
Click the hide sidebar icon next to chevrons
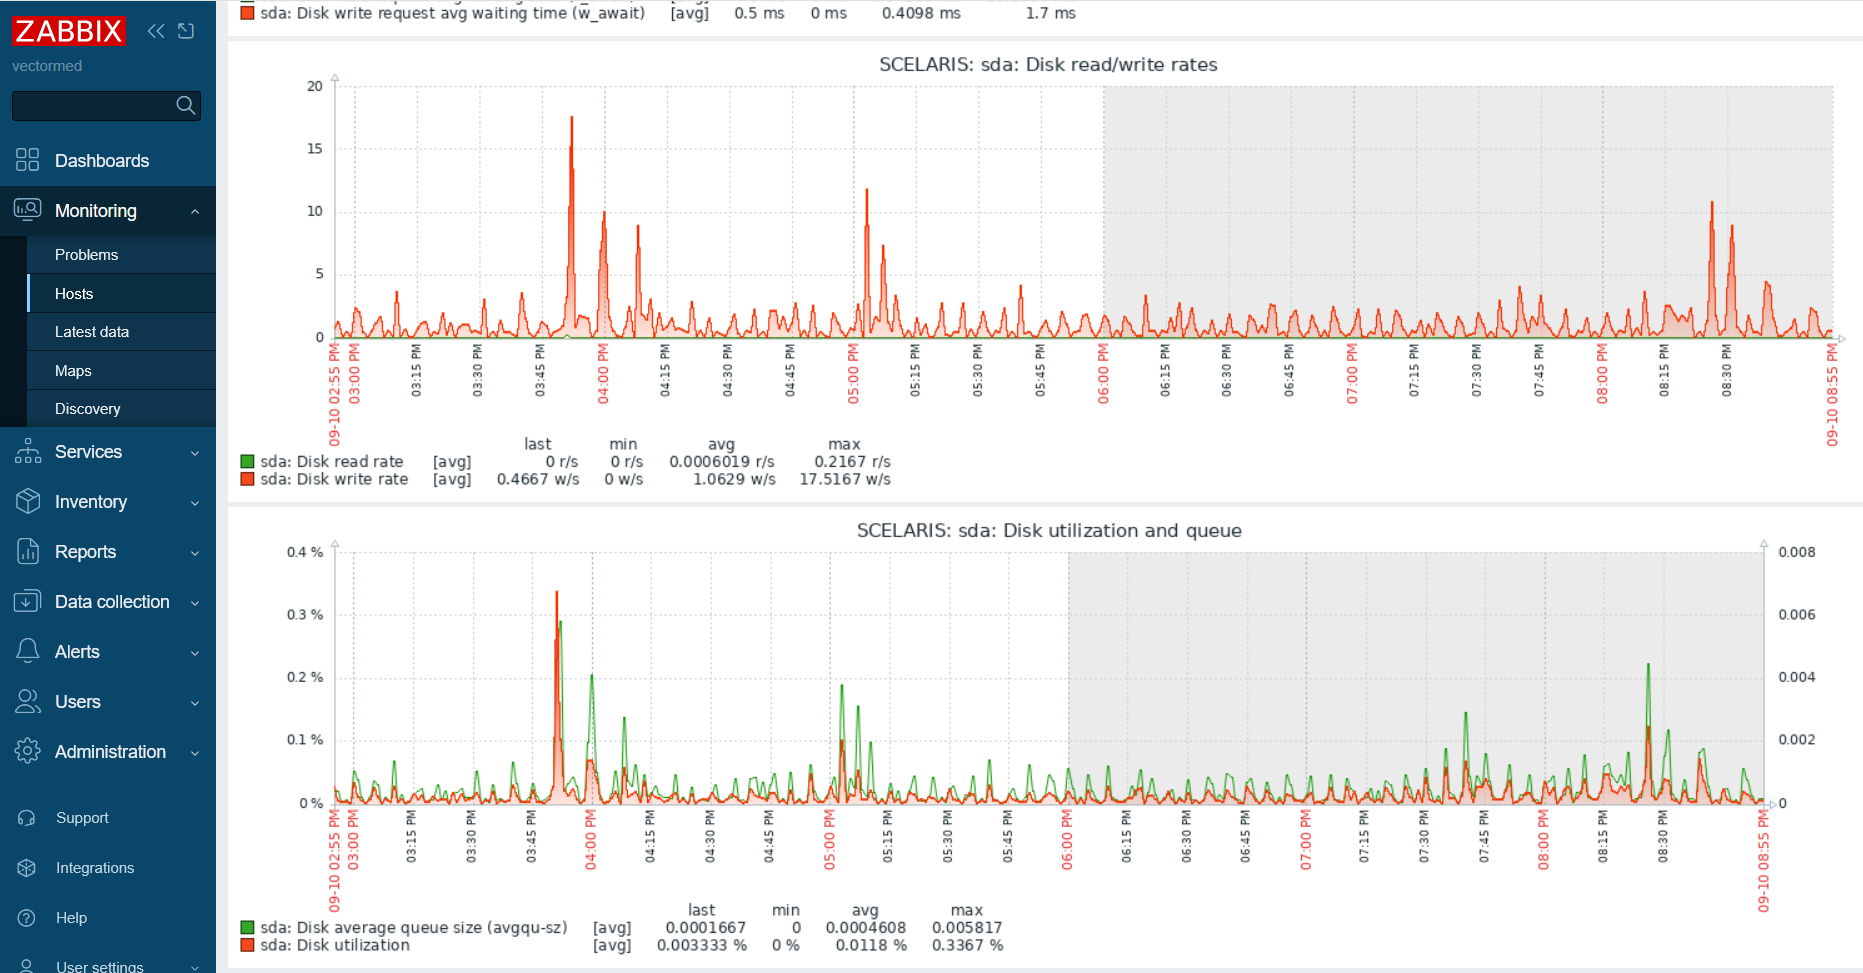point(186,31)
